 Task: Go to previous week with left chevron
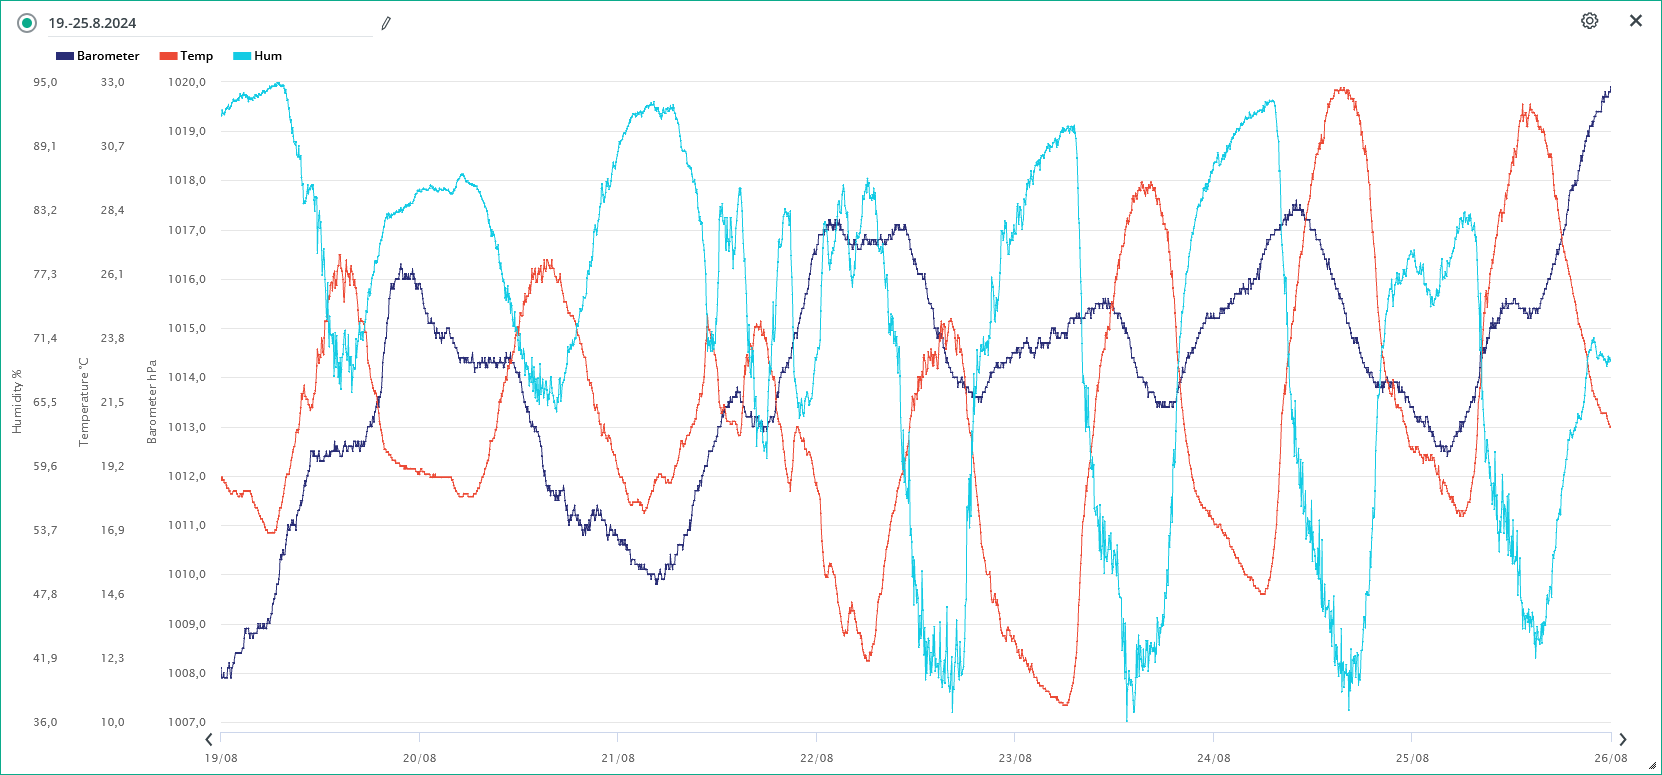tap(209, 740)
